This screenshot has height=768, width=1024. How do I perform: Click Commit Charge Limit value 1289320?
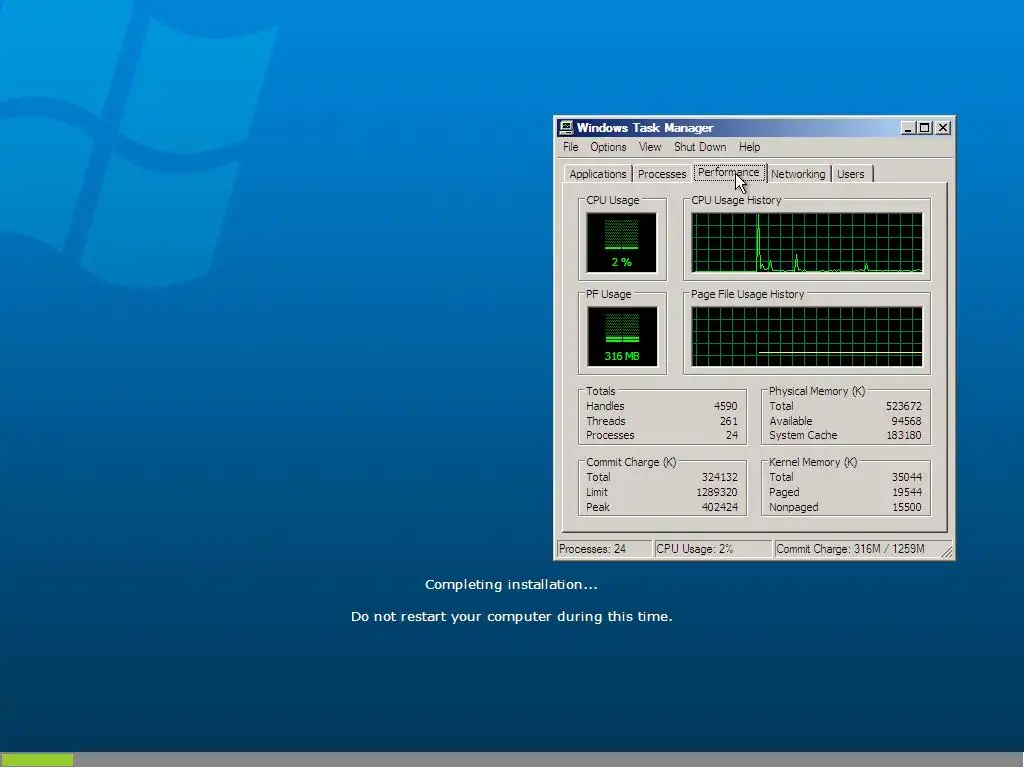[x=717, y=492]
